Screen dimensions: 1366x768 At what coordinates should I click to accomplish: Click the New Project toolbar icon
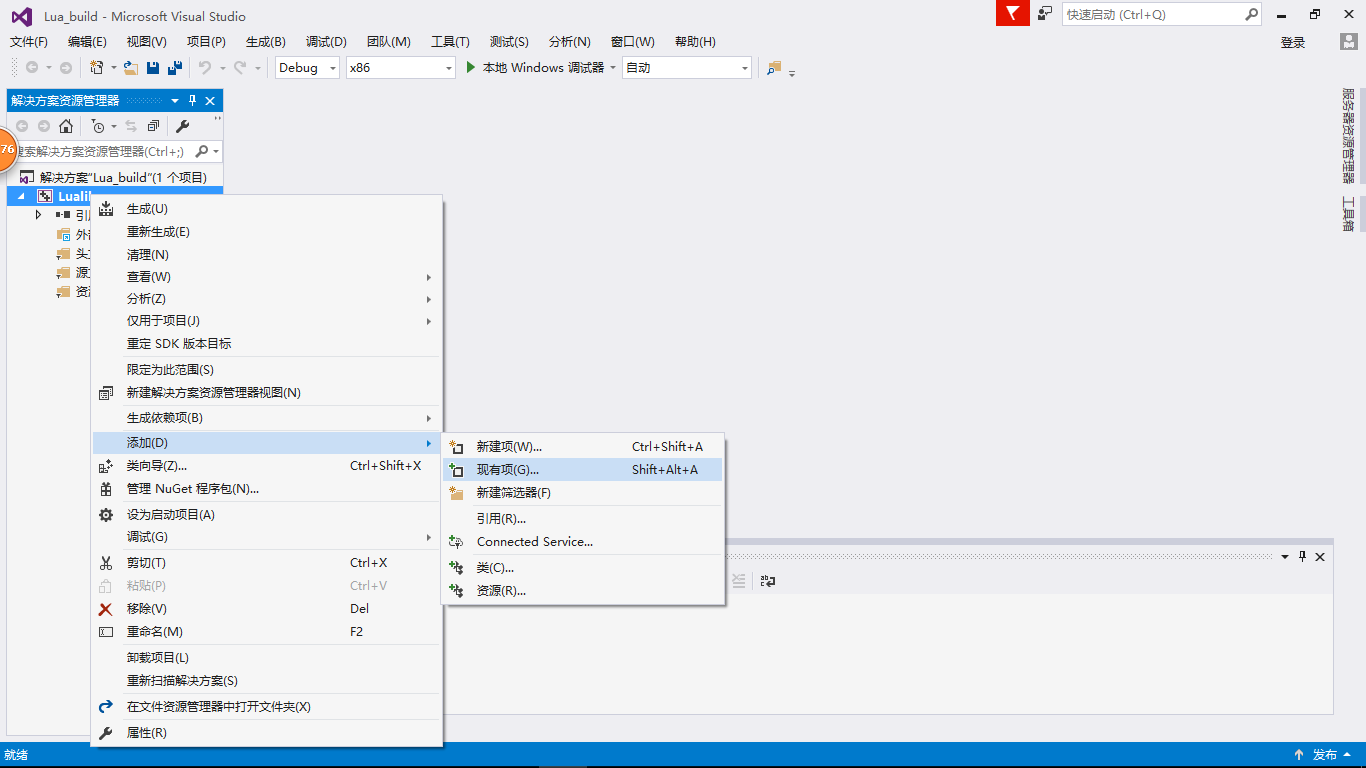[x=96, y=68]
